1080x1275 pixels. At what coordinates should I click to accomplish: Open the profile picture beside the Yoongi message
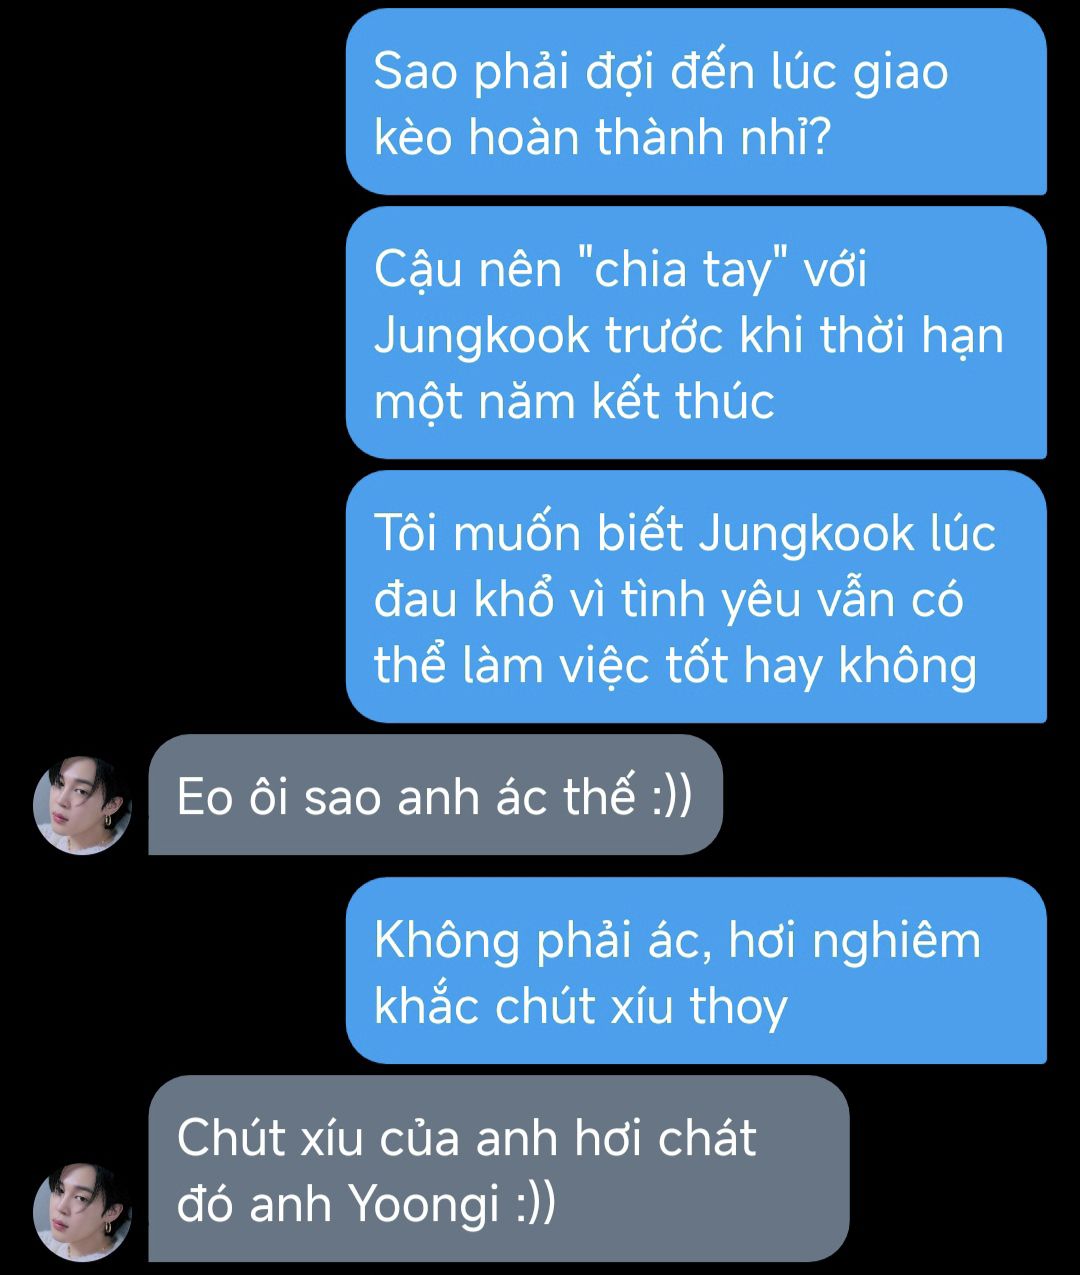tap(83, 1211)
